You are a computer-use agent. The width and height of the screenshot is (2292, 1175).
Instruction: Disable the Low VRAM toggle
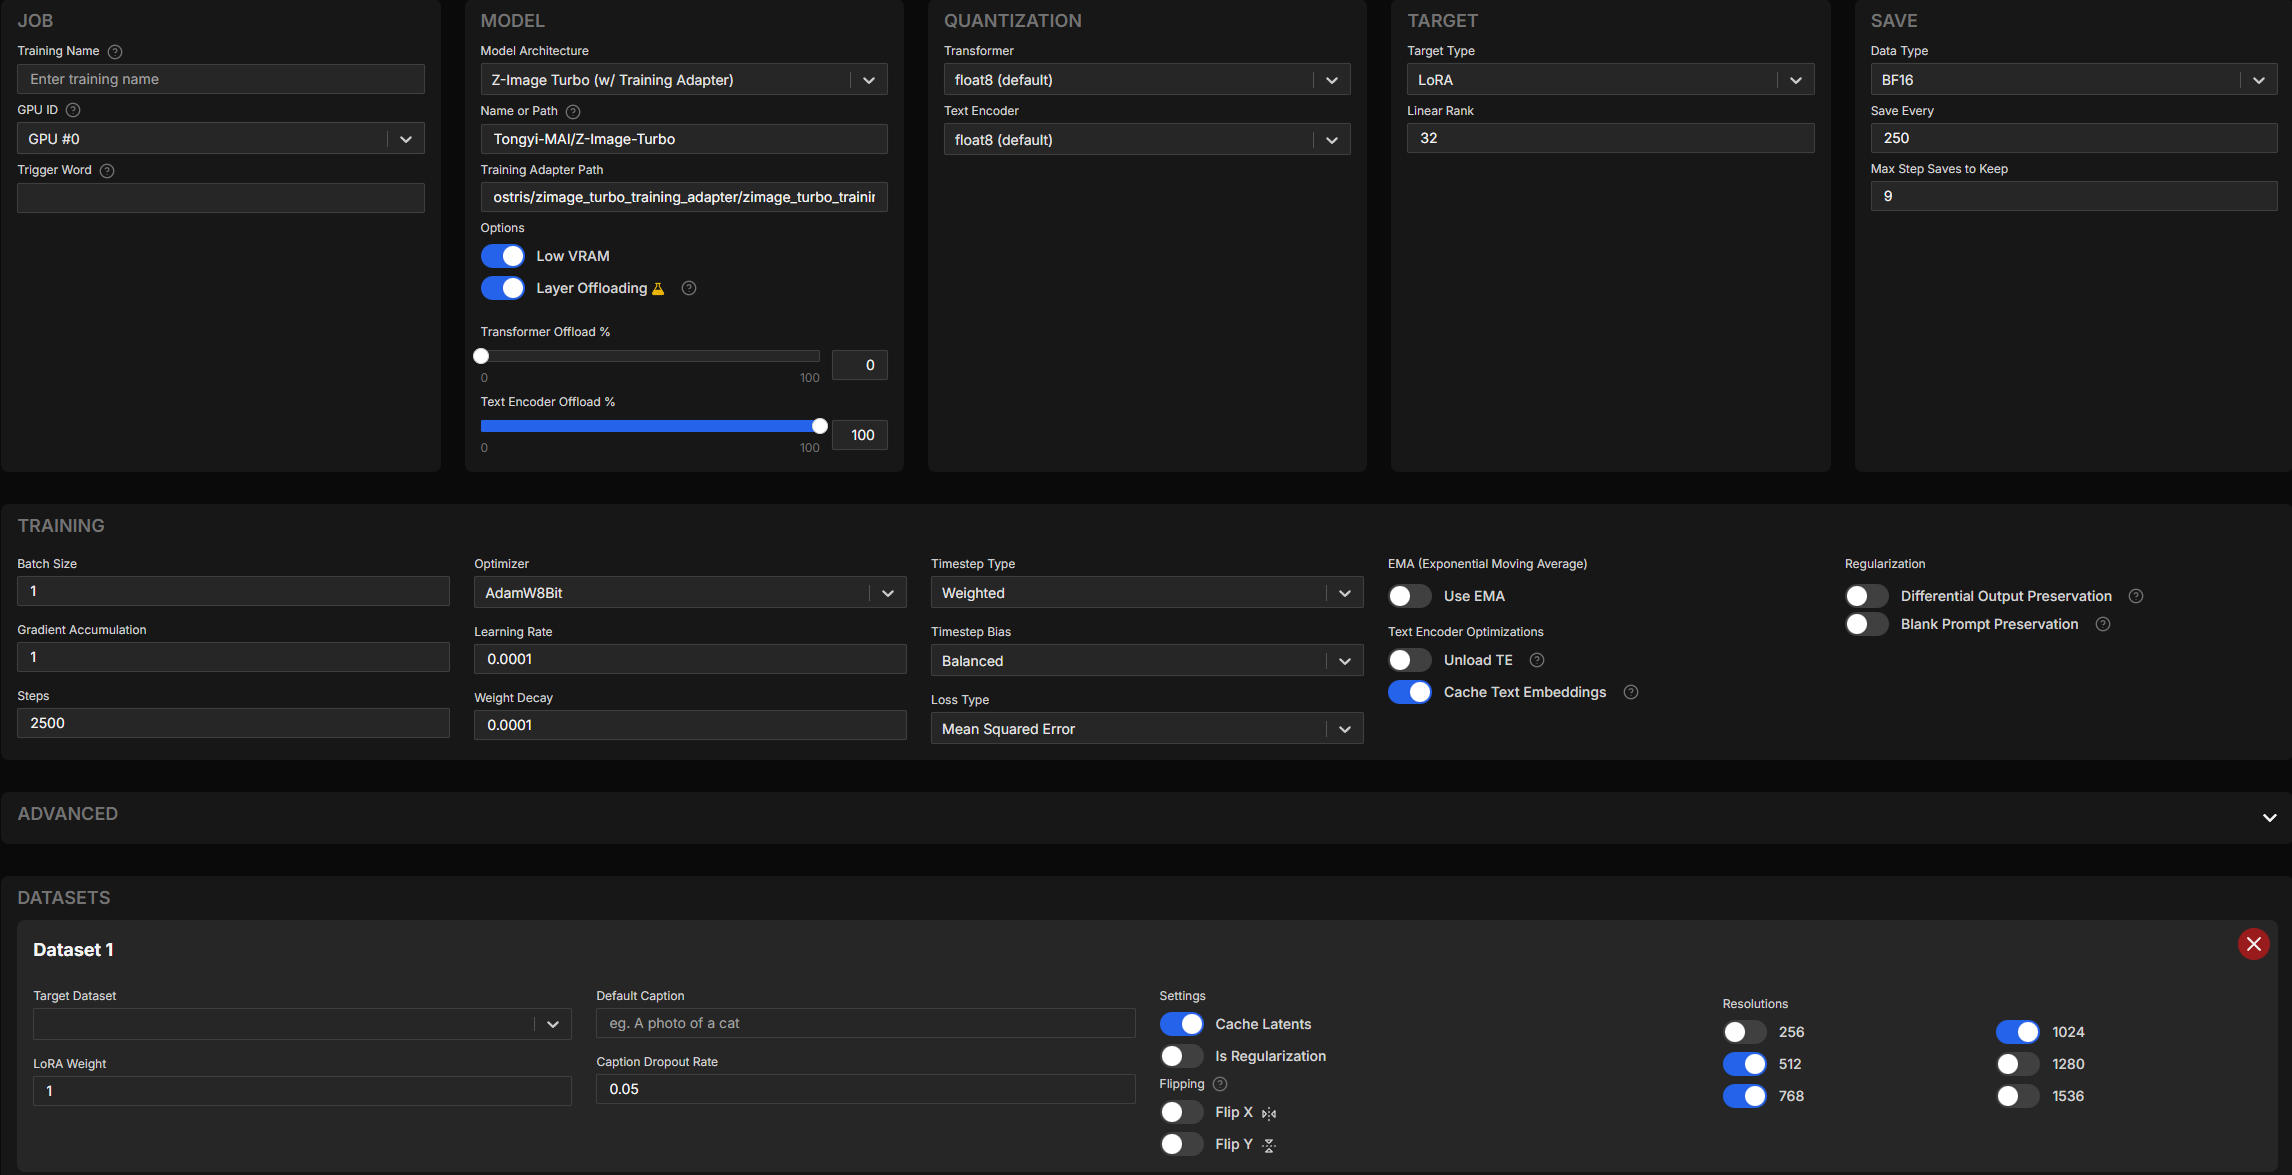pyautogui.click(x=503, y=256)
